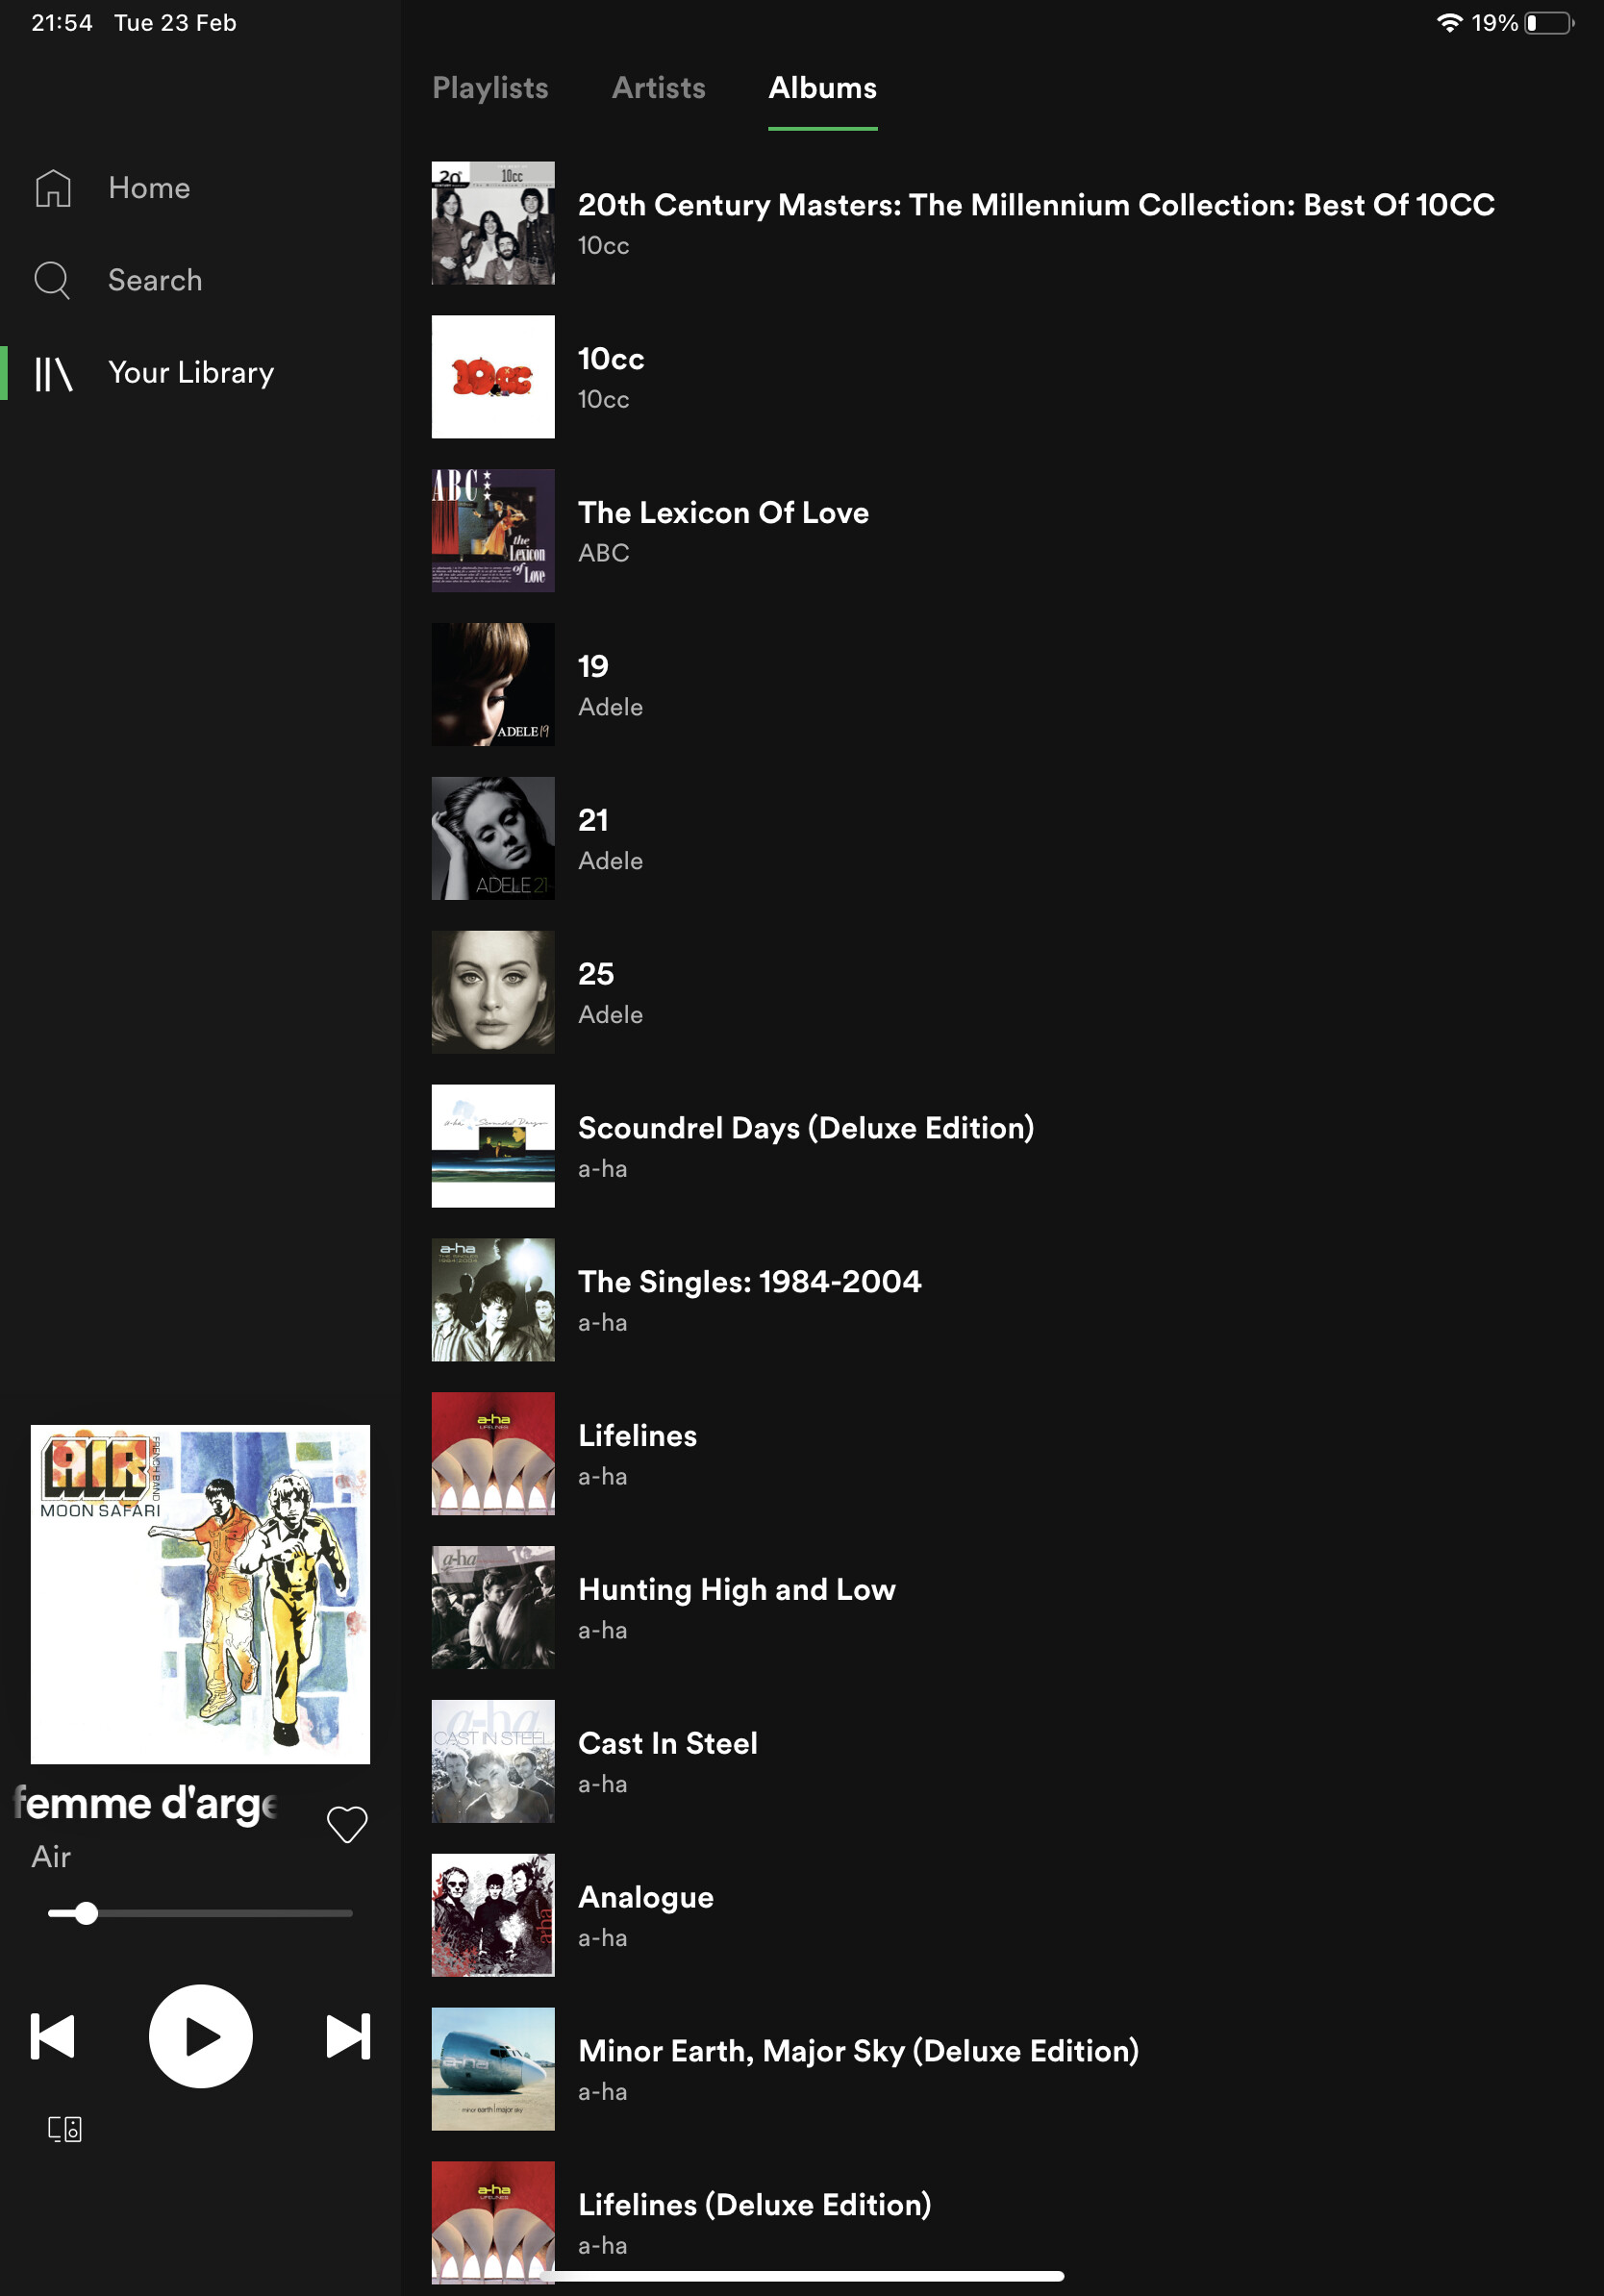Select the '10cc' album title text
The image size is (1604, 2296).
pos(611,359)
